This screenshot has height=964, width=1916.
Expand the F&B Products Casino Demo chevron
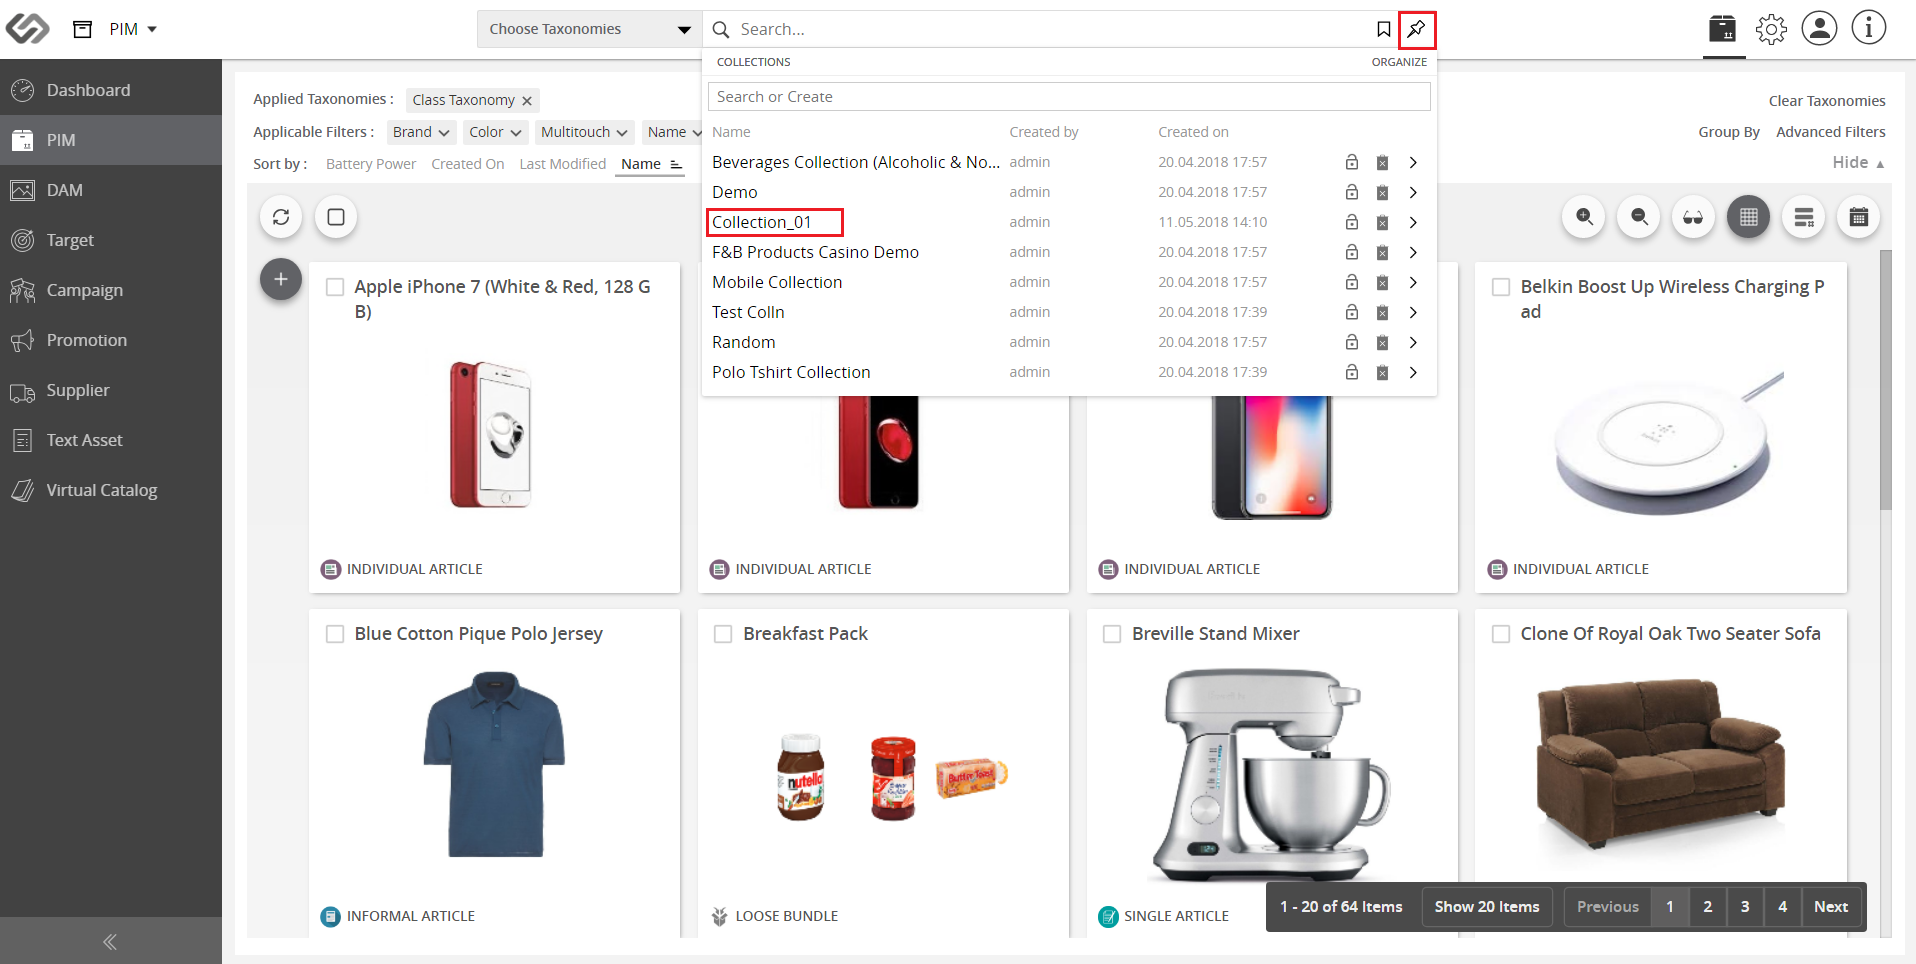1413,252
